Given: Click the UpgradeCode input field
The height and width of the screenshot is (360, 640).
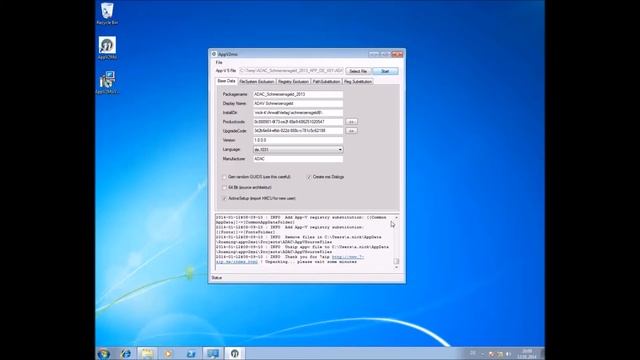Looking at the screenshot, I should 298,131.
